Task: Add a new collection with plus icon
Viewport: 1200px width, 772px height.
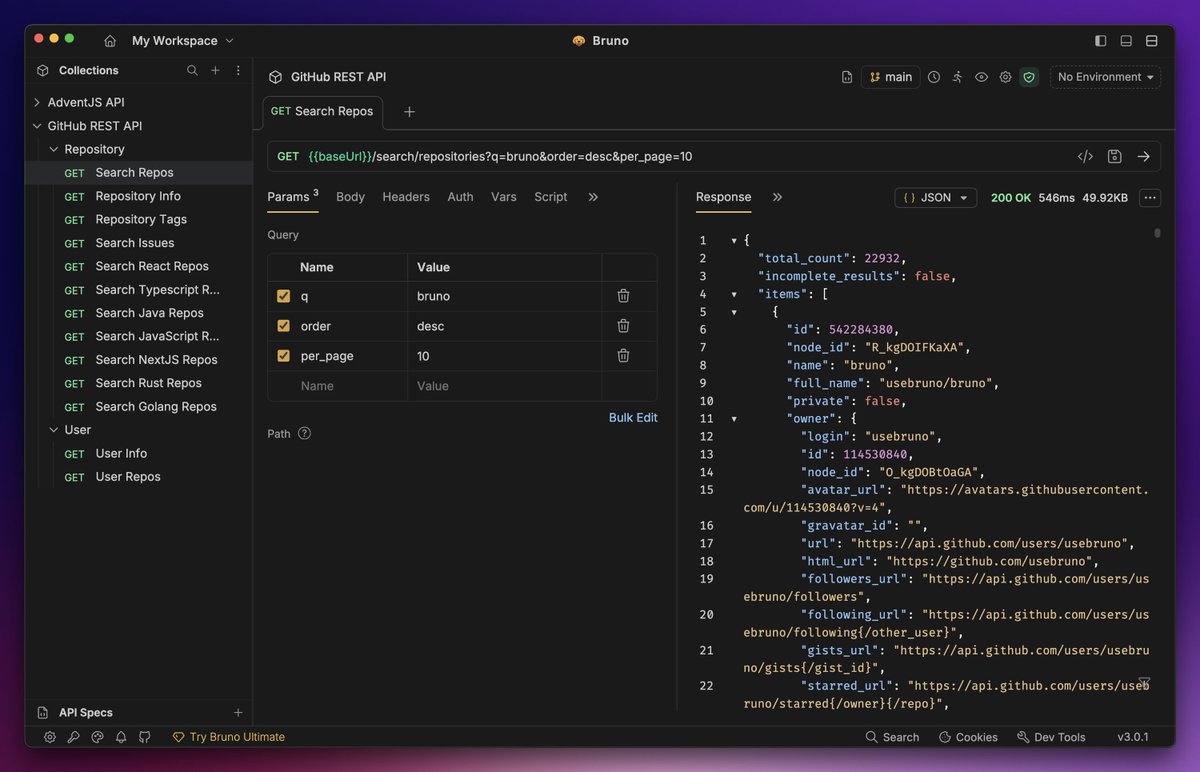Action: click(x=215, y=70)
